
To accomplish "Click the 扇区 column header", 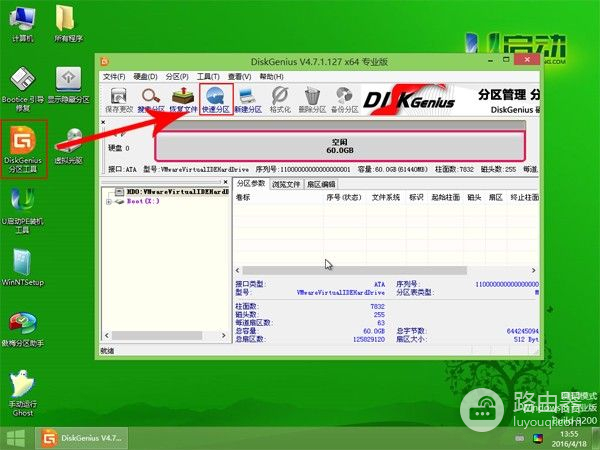I will coord(496,197).
